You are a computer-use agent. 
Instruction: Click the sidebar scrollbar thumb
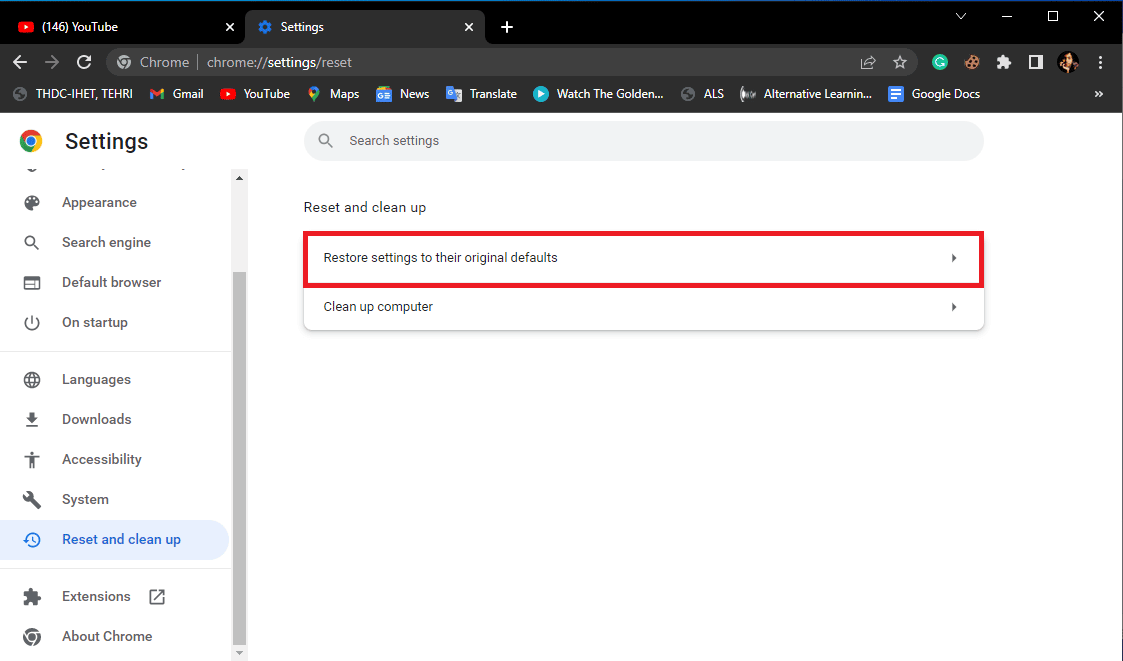[x=239, y=458]
